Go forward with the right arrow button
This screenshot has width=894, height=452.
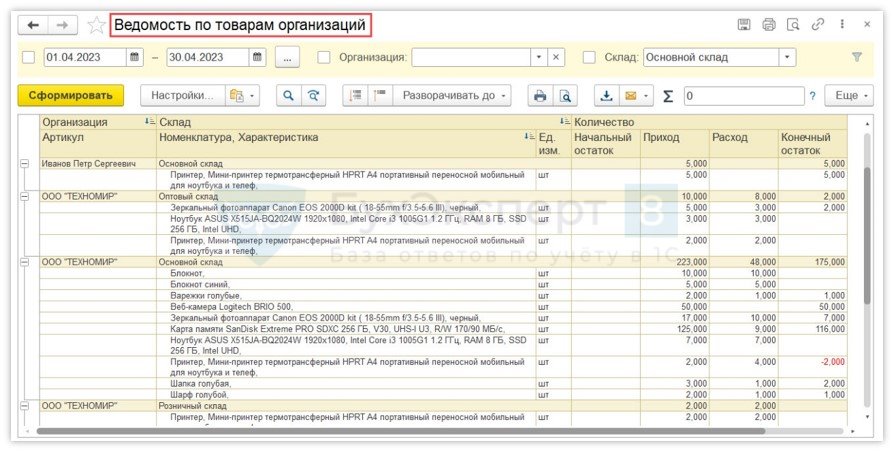point(63,25)
